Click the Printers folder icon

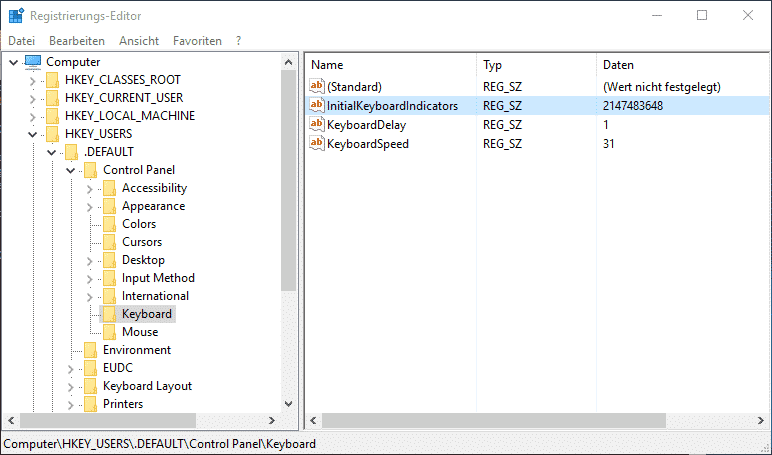(91, 404)
